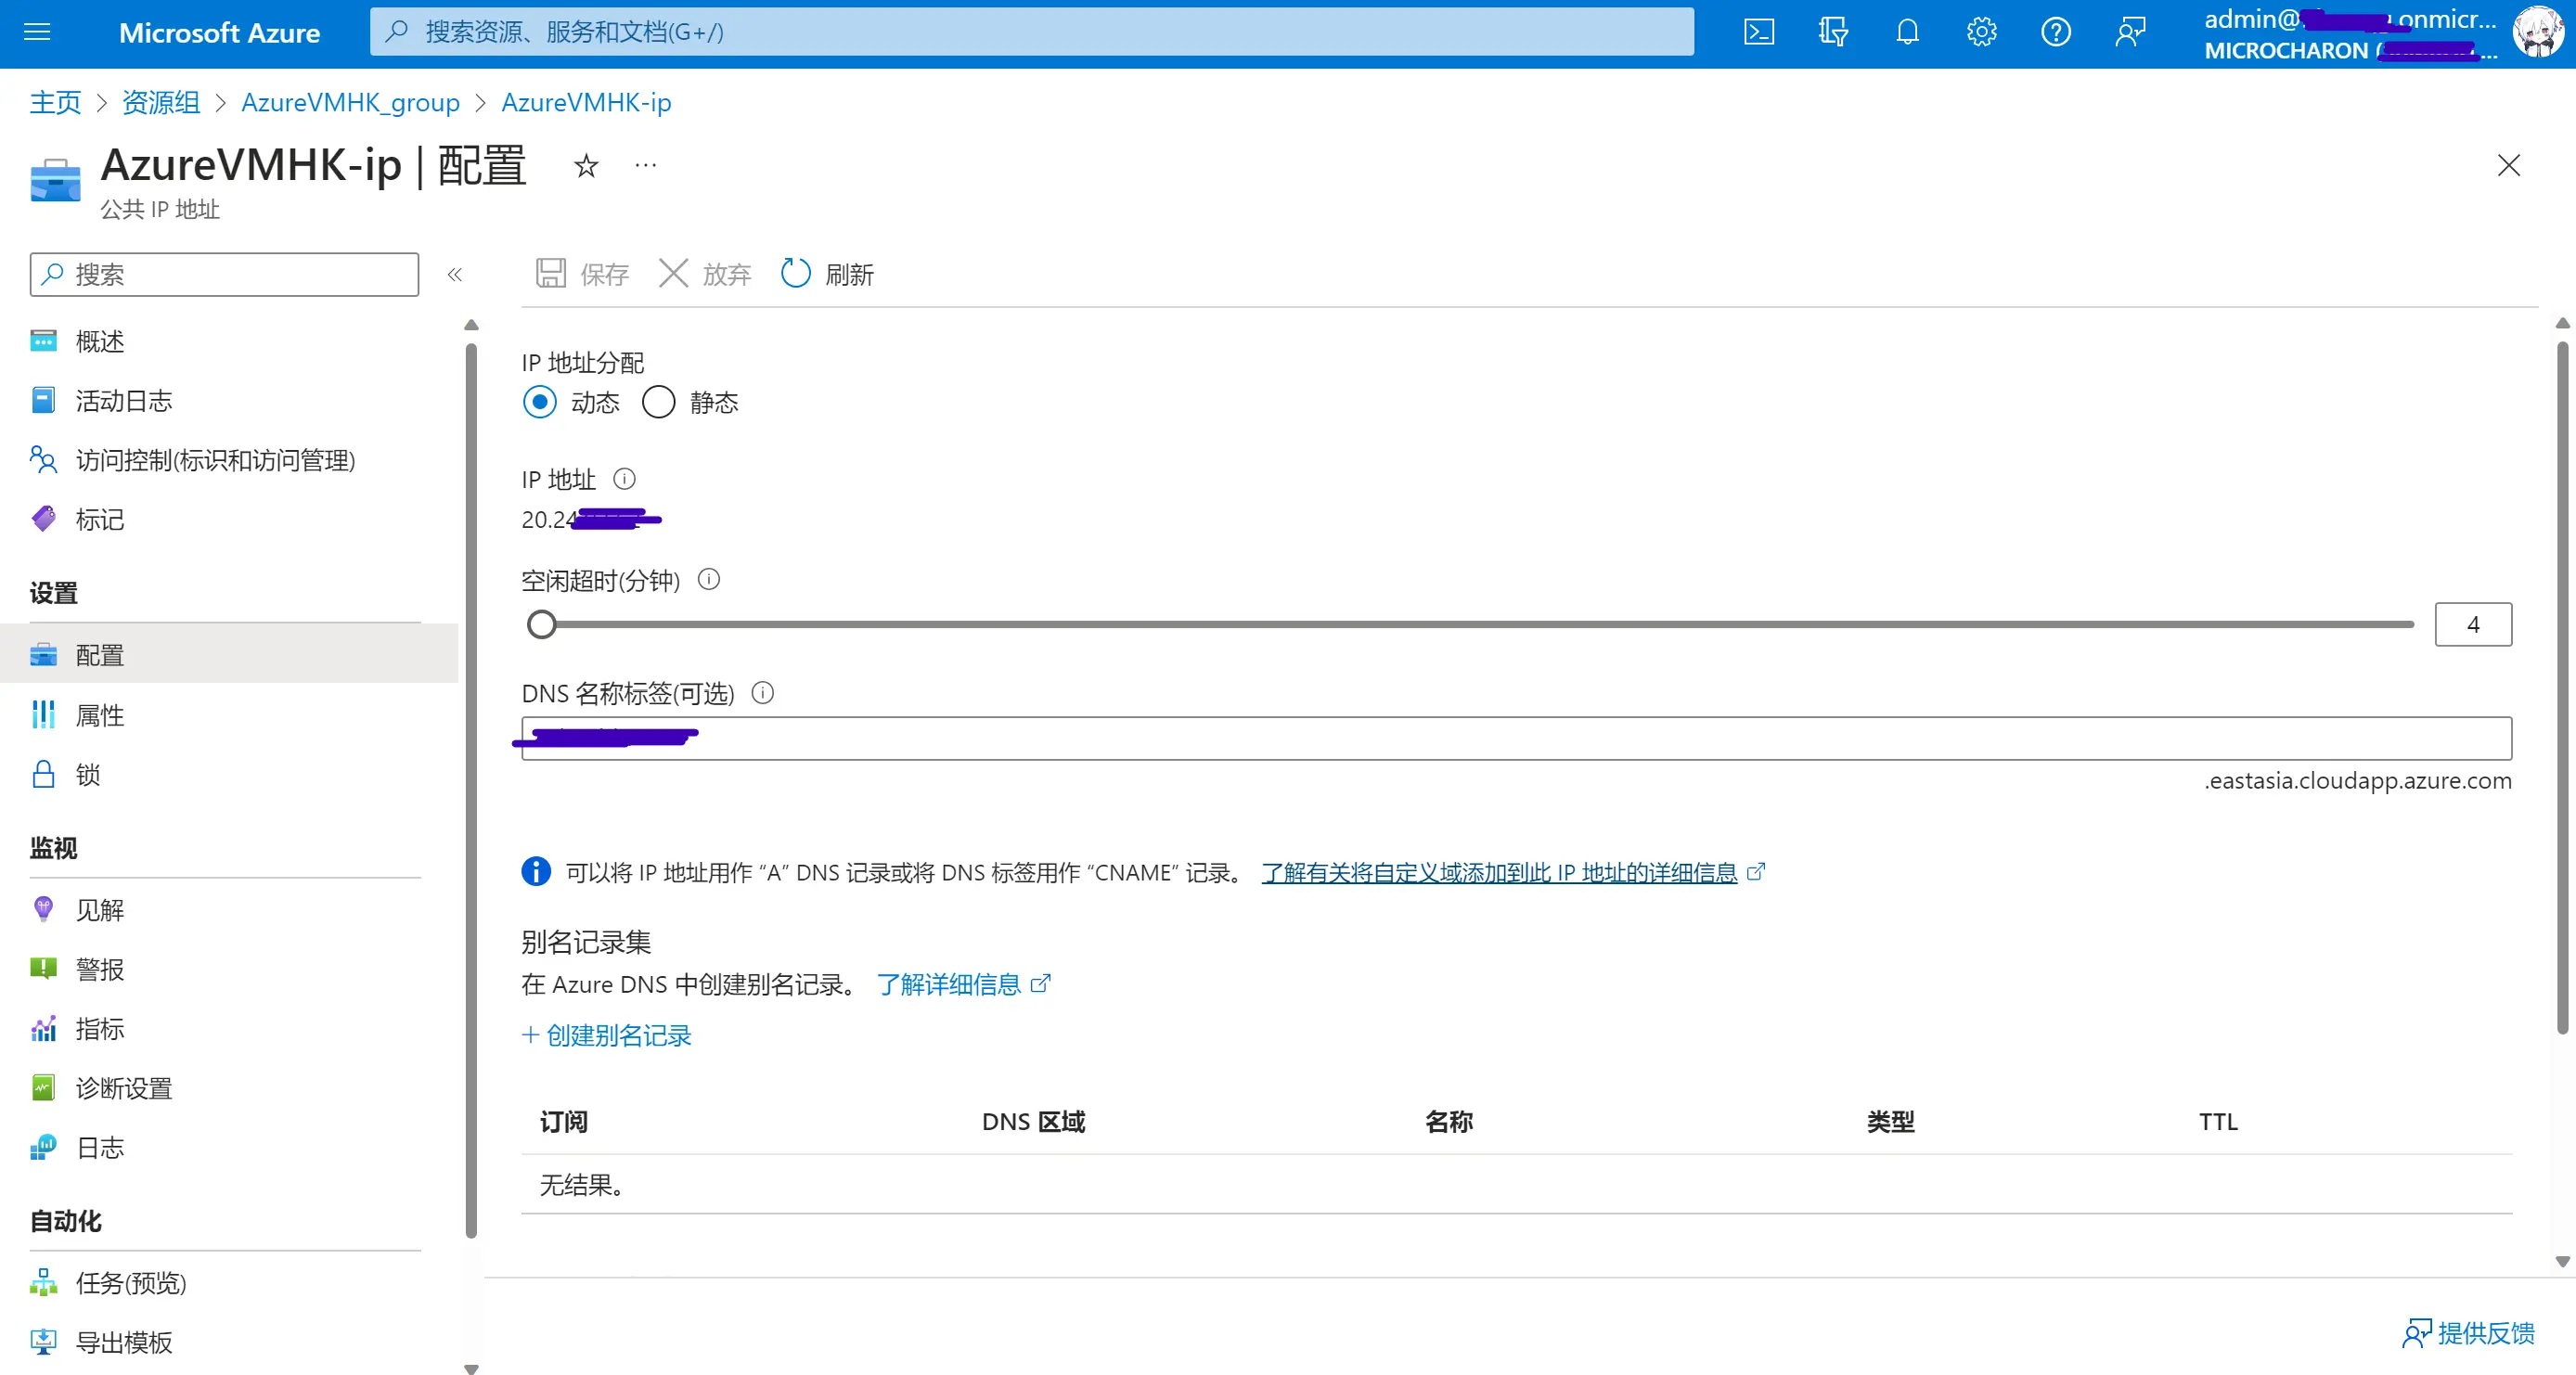2576x1375 pixels.
Task: Open the feedback icon in header
Action: (x=2130, y=32)
